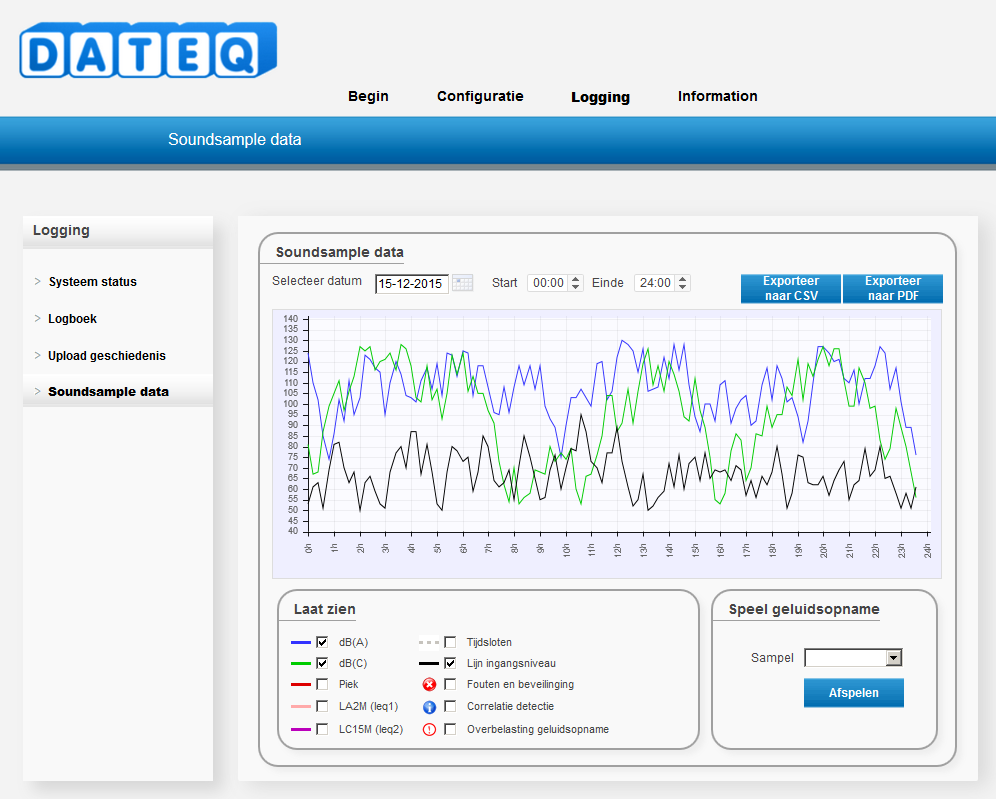Click the Afspelen button
Image resolution: width=996 pixels, height=799 pixels.
854,693
